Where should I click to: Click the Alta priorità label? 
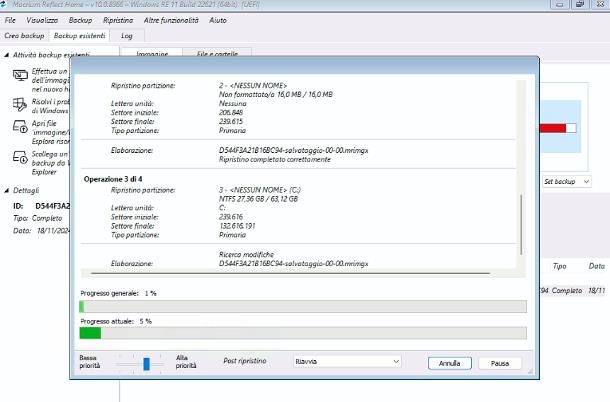pos(186,362)
